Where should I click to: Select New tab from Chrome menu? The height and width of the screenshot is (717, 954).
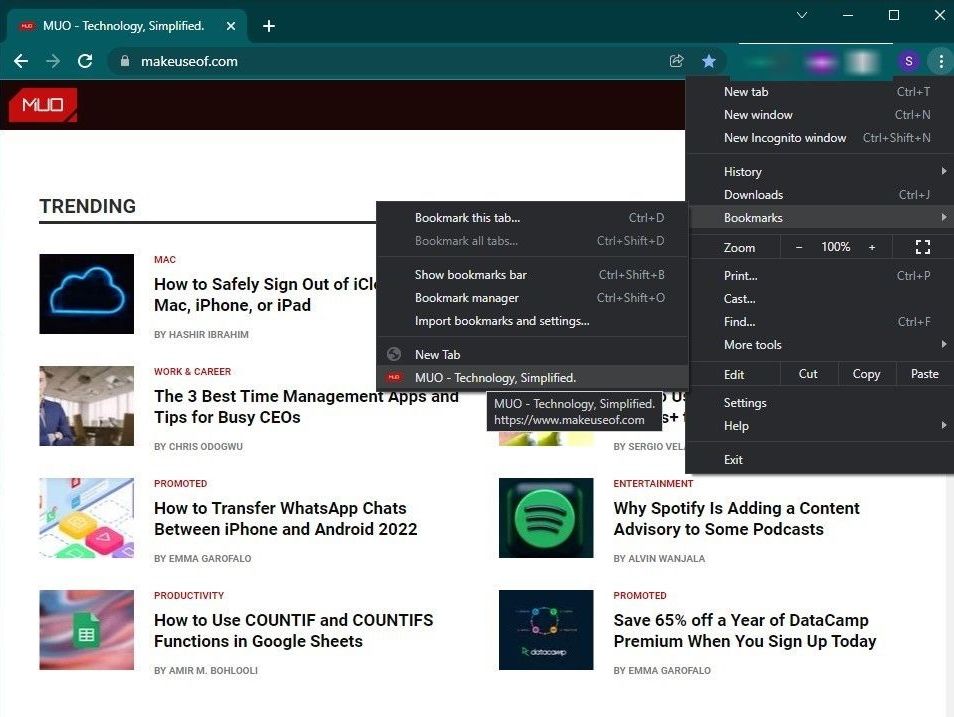(820, 92)
